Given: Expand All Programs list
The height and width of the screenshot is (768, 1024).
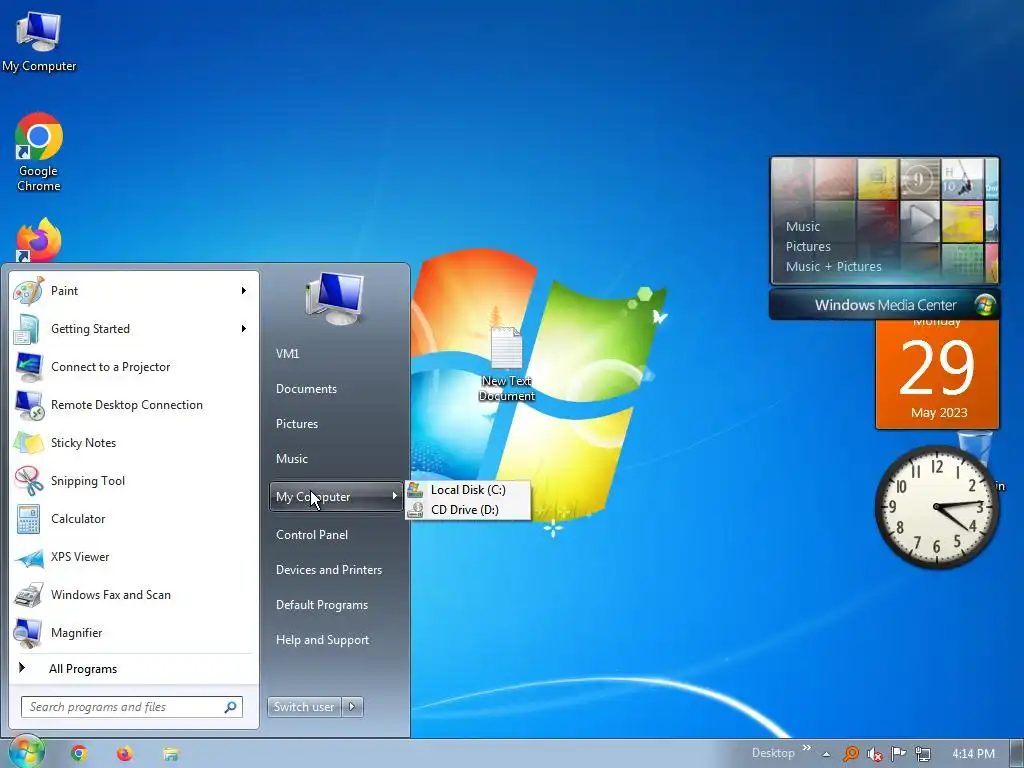Looking at the screenshot, I should 134,669.
